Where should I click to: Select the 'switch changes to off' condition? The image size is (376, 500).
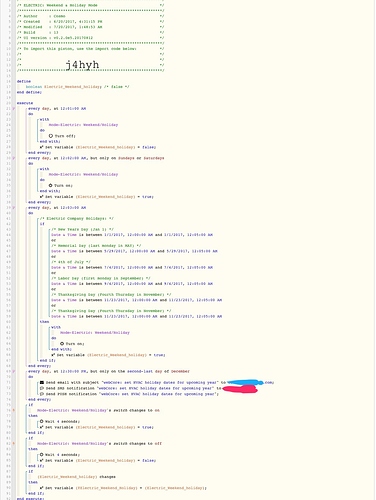[x=99, y=444]
